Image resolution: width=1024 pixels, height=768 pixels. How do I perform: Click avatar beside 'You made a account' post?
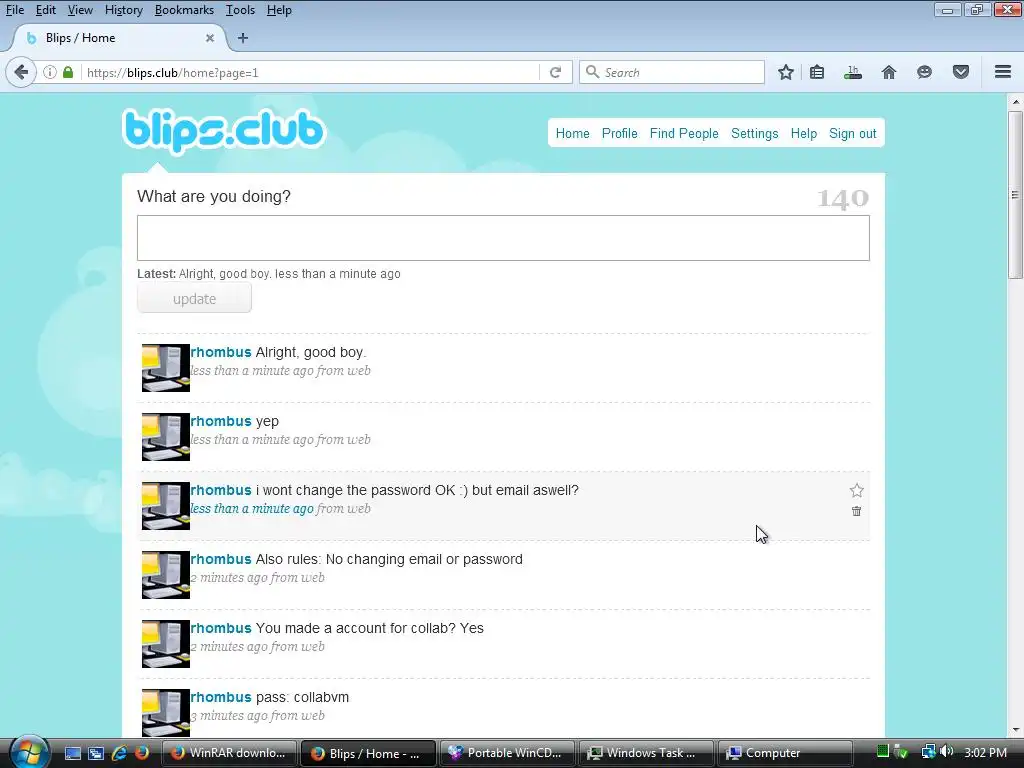pos(166,644)
